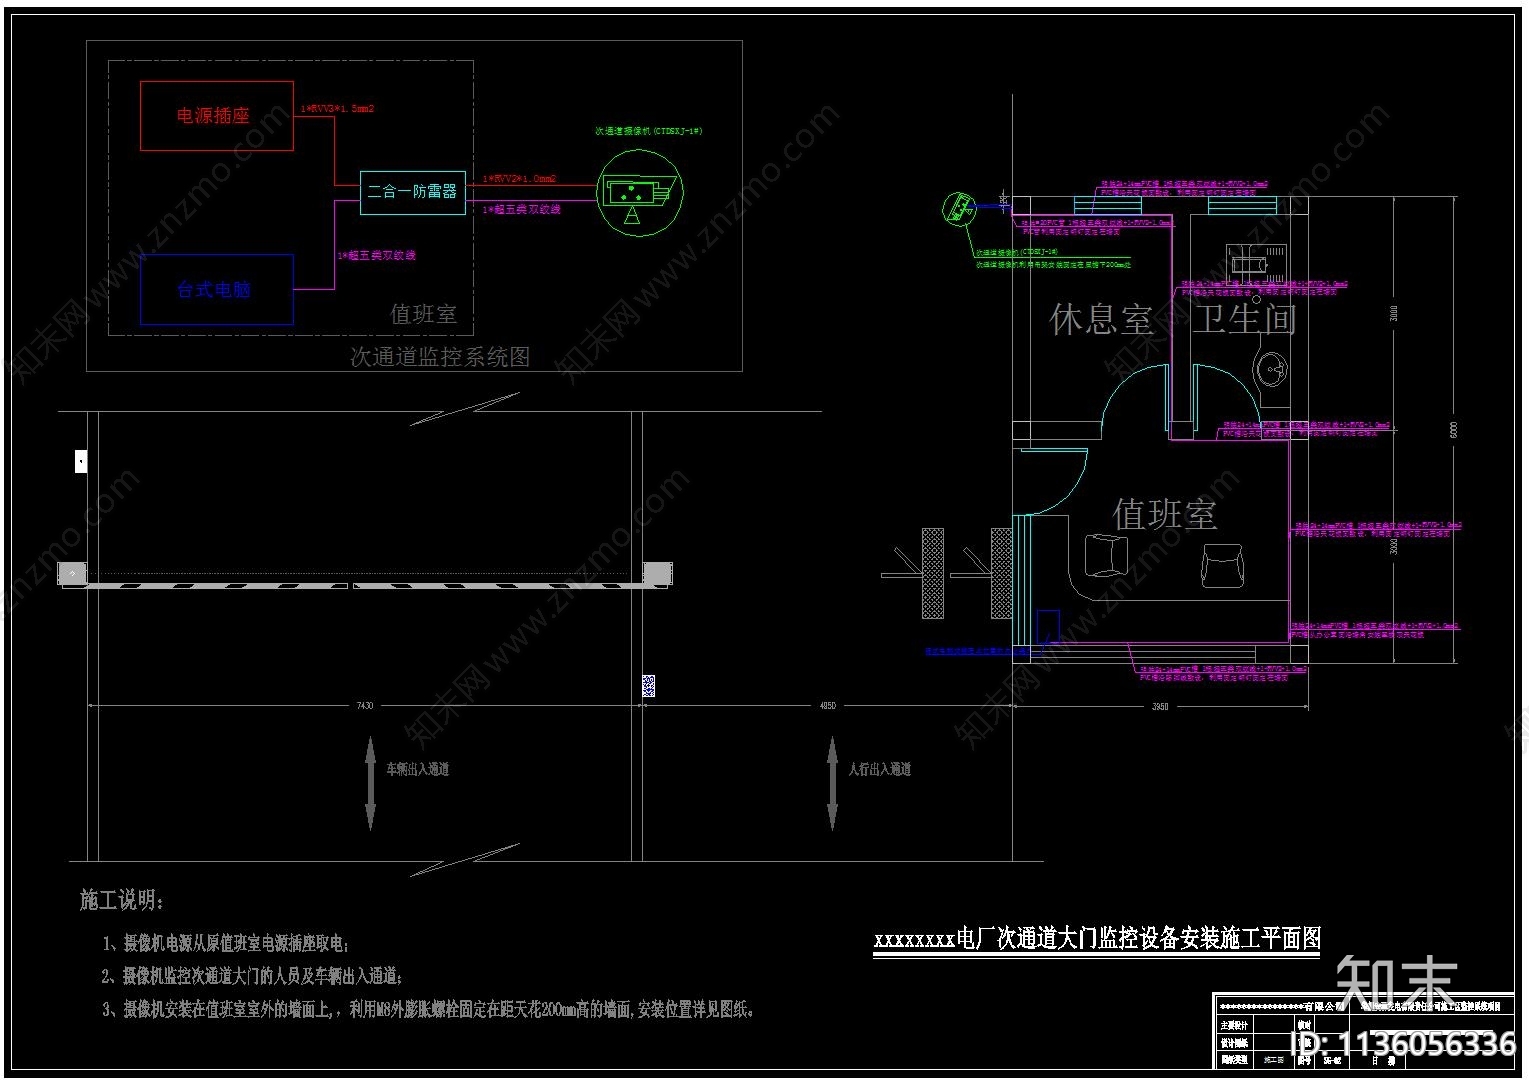This screenshot has width=1529, height=1083.
Task: Click the '车辆出入通道' label
Action: pos(418,769)
